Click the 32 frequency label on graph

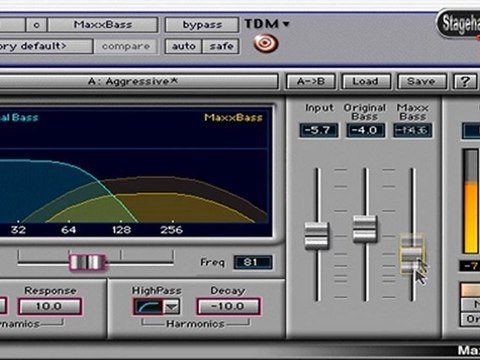pyautogui.click(x=18, y=230)
